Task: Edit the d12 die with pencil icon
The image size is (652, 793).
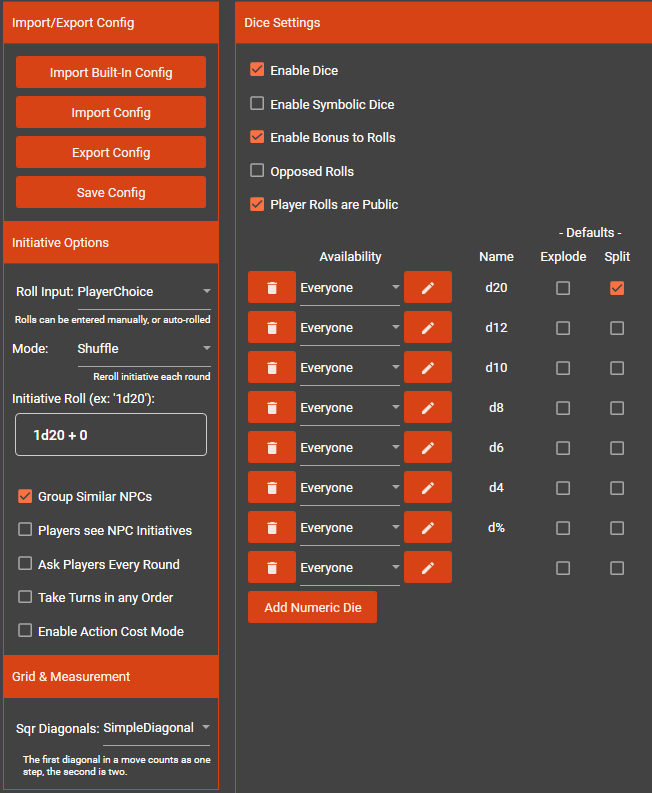Action: pyautogui.click(x=428, y=327)
